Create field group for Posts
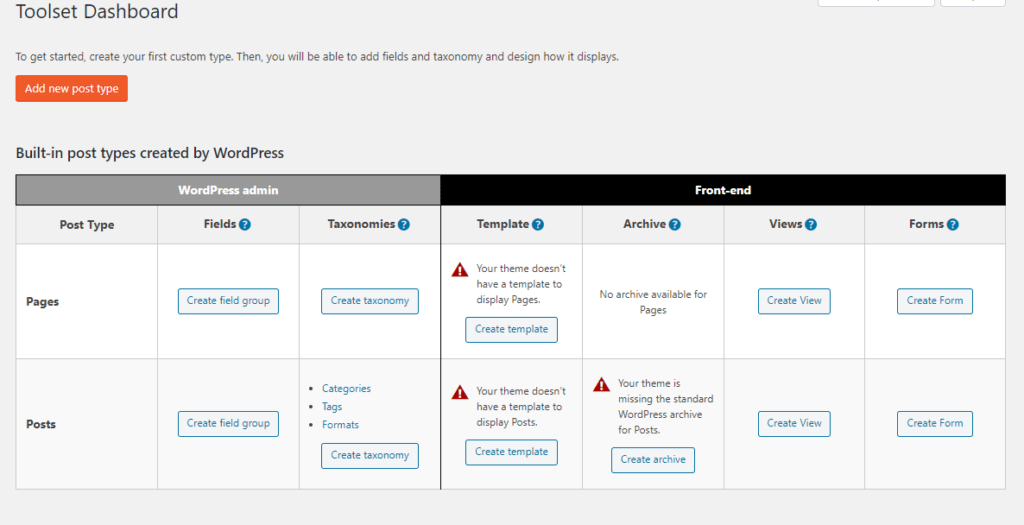 pos(228,424)
